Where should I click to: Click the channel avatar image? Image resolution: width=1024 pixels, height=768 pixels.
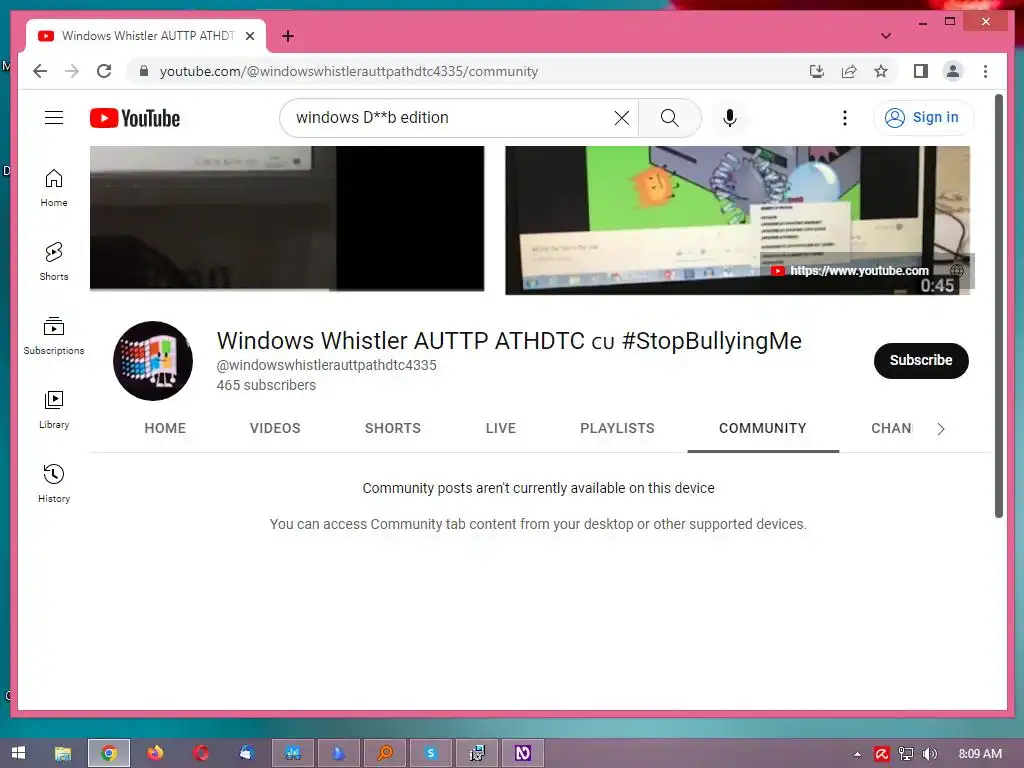tap(153, 360)
